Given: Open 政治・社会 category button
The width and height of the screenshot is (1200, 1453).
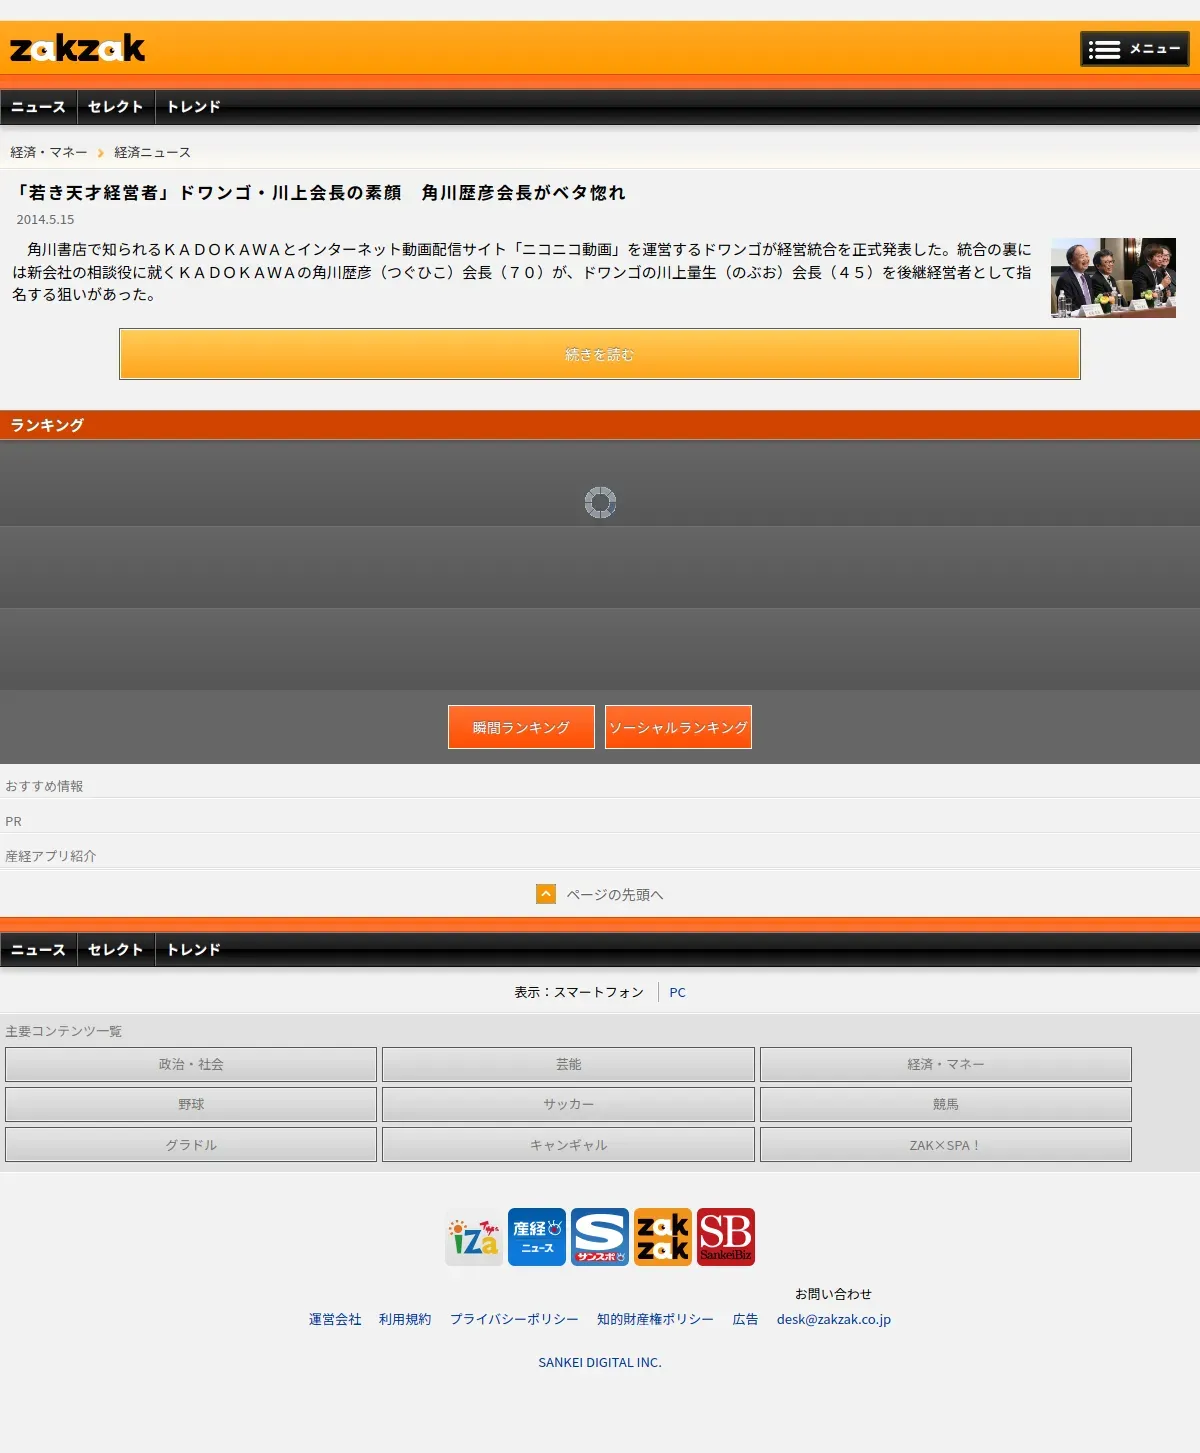Looking at the screenshot, I should click(x=191, y=1064).
